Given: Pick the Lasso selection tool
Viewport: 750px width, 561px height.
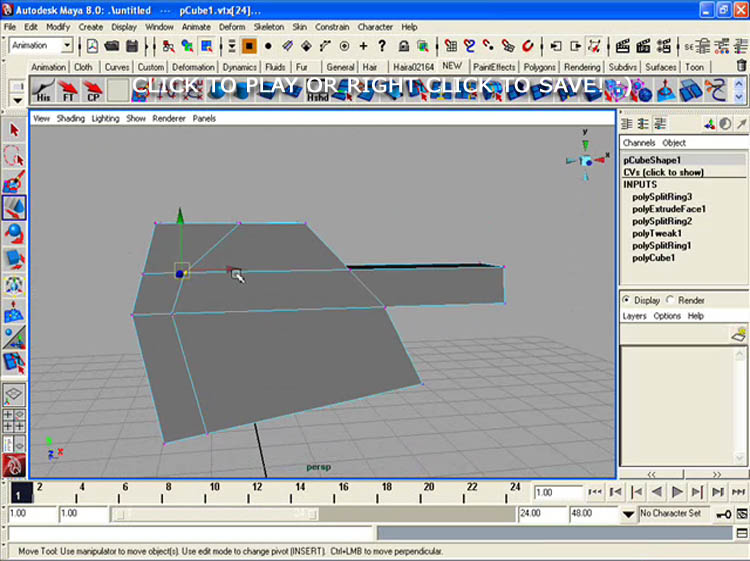Looking at the screenshot, I should [x=14, y=156].
